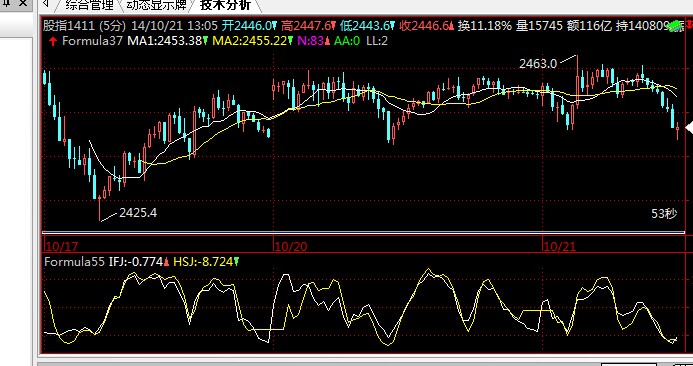Screen dimensions: 693x366
Task: Click the tab scroll-left arrow
Action: click(46, 4)
